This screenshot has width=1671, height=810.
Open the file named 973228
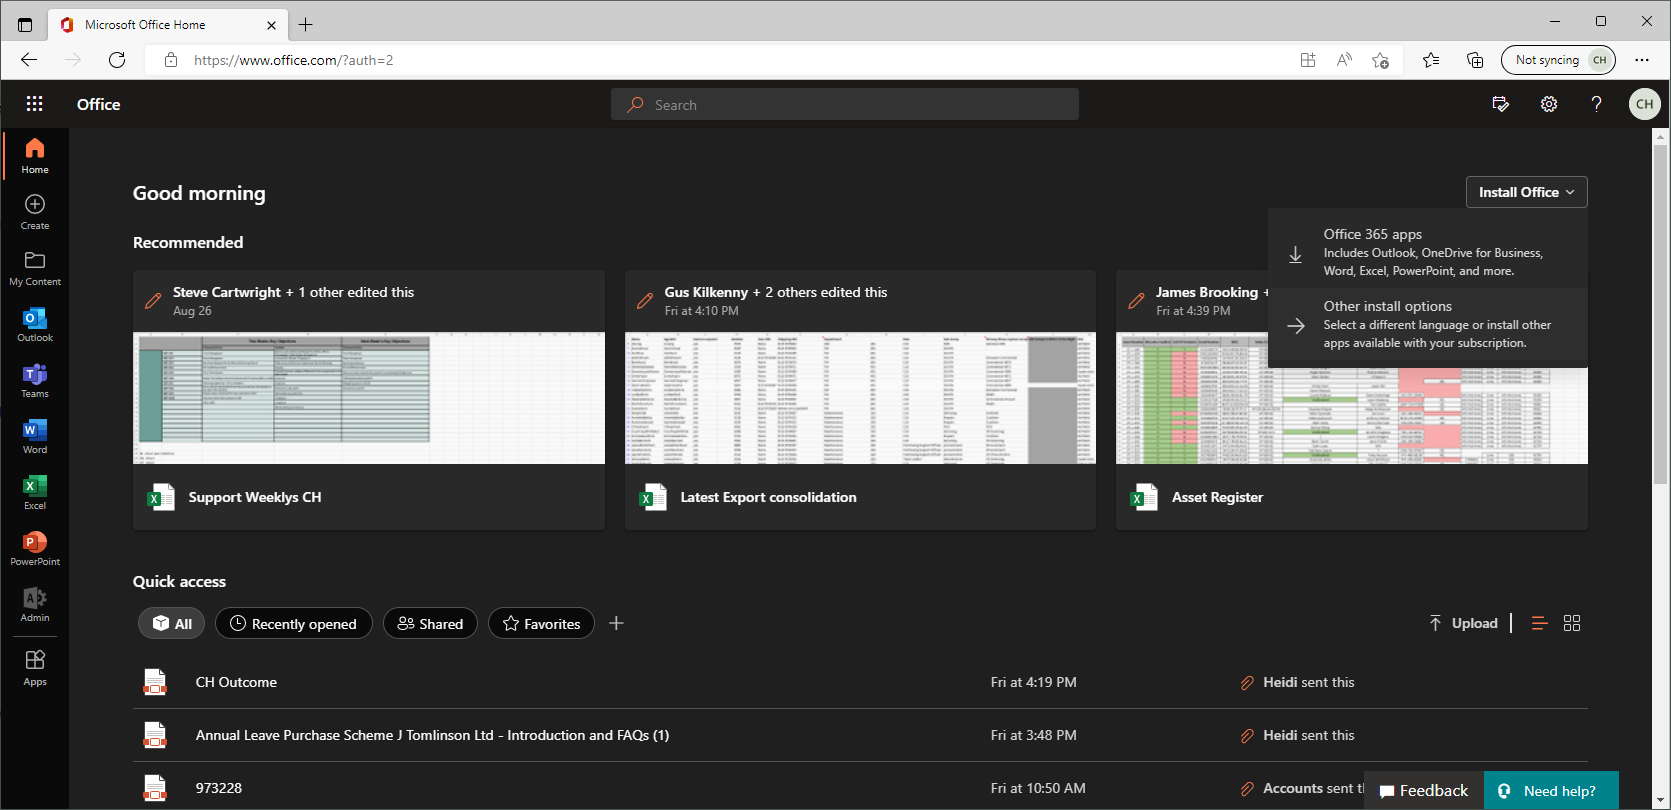point(219,788)
